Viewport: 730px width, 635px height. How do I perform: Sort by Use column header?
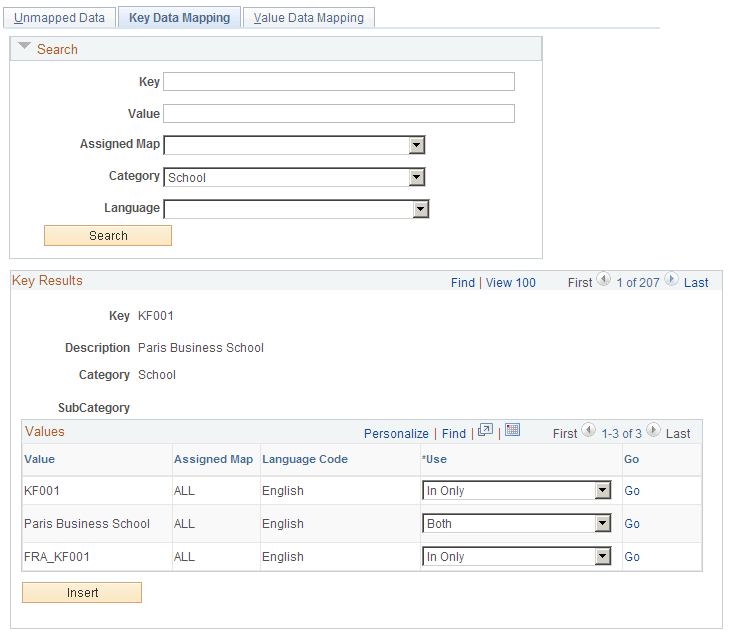click(x=434, y=459)
